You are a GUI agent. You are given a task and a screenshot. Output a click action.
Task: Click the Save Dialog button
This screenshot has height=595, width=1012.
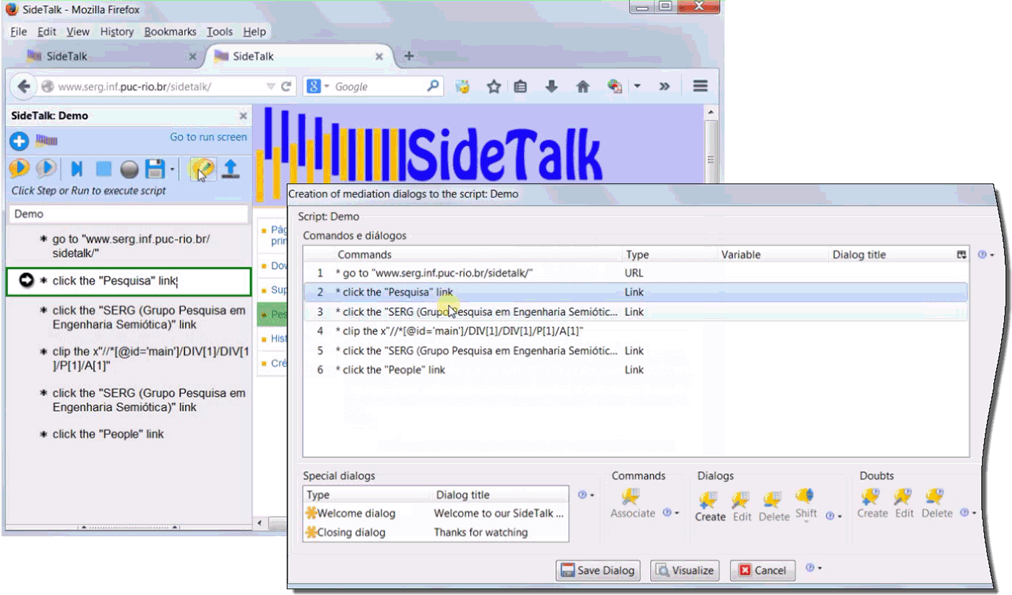click(x=598, y=570)
